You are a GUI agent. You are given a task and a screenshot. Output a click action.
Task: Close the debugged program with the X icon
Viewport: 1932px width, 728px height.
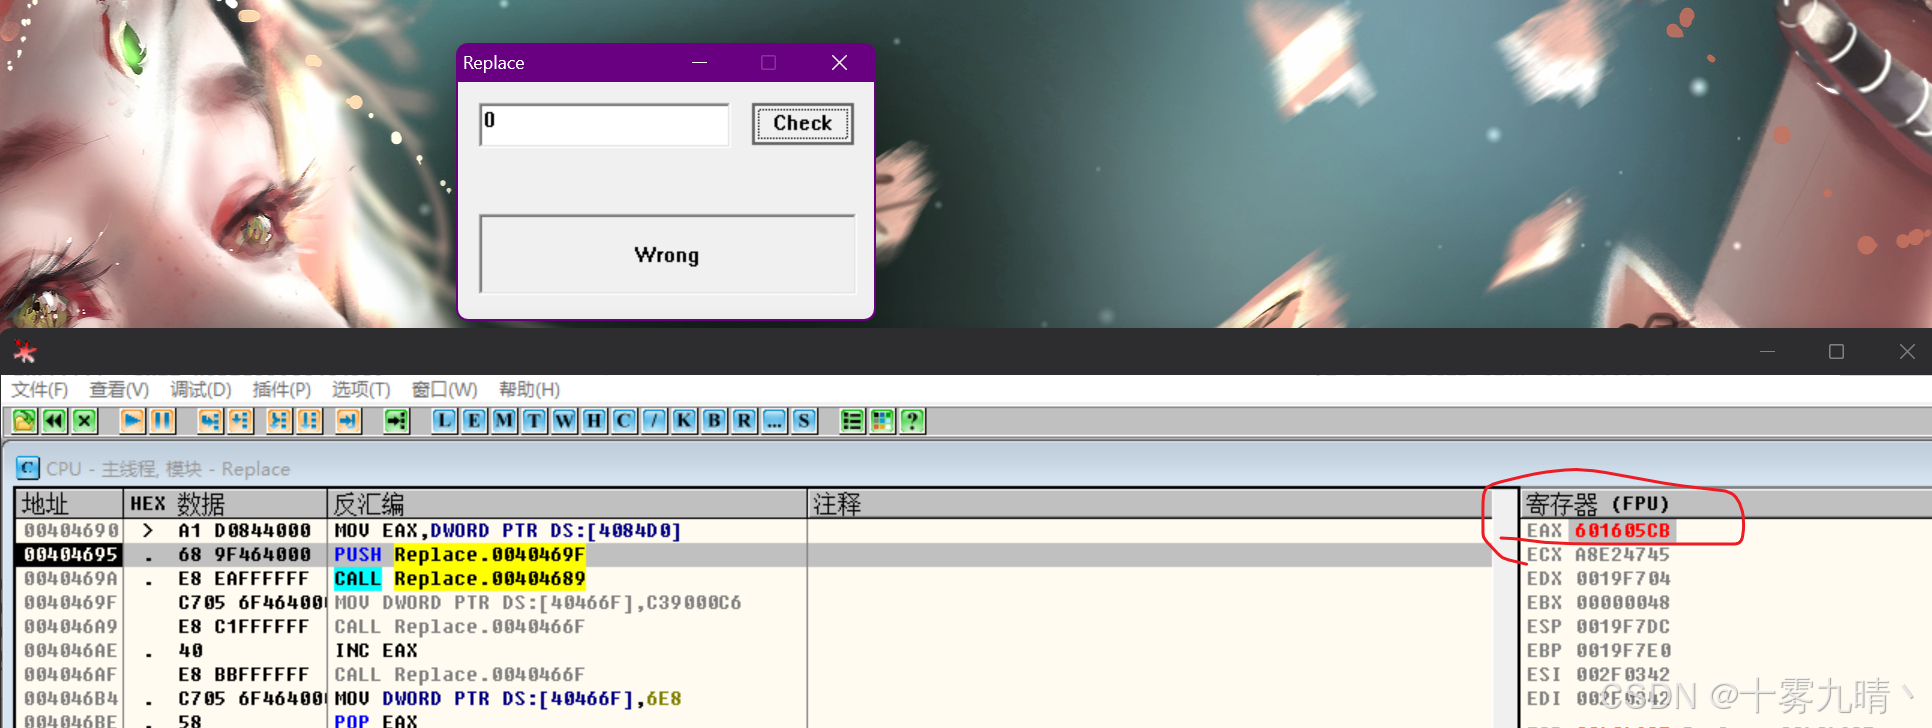84,421
